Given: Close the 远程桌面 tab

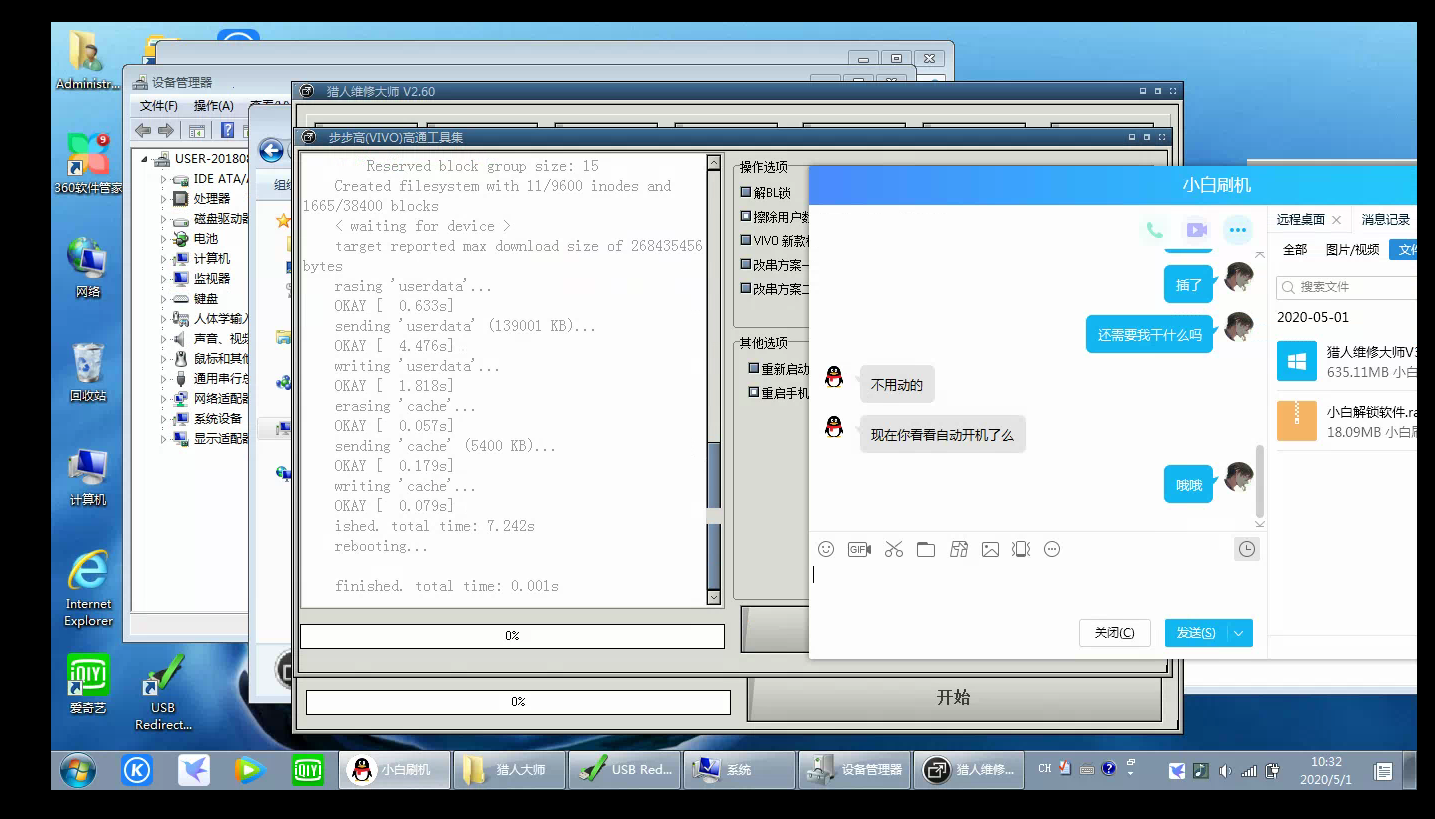Looking at the screenshot, I should pos(1336,219).
